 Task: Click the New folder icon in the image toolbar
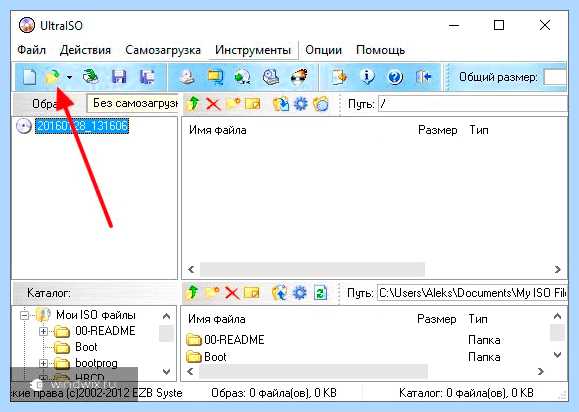click(233, 104)
